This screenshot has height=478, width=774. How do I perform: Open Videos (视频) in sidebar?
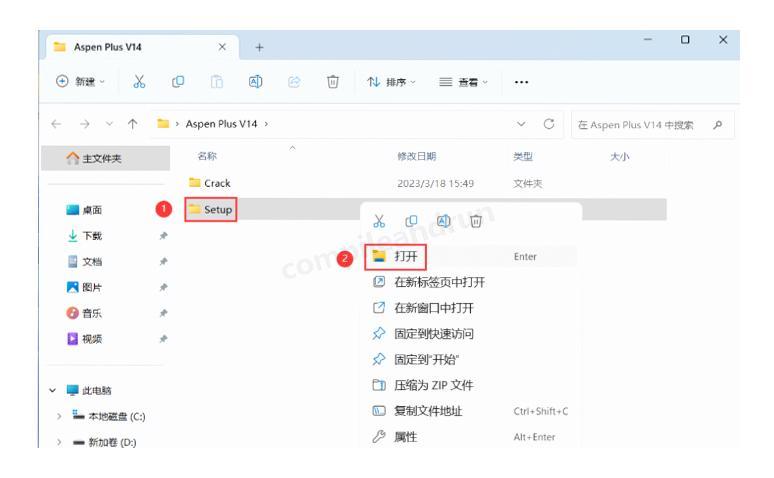pyautogui.click(x=84, y=339)
